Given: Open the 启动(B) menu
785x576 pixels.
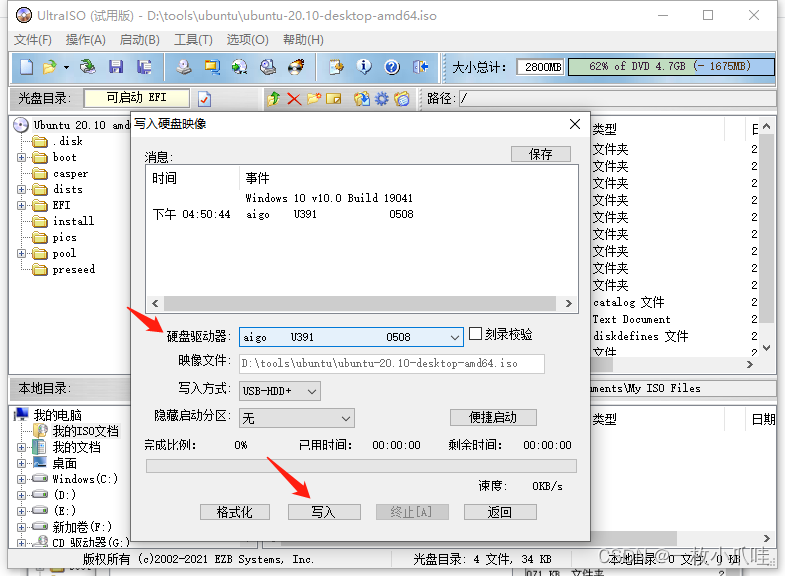Looking at the screenshot, I should coord(140,40).
